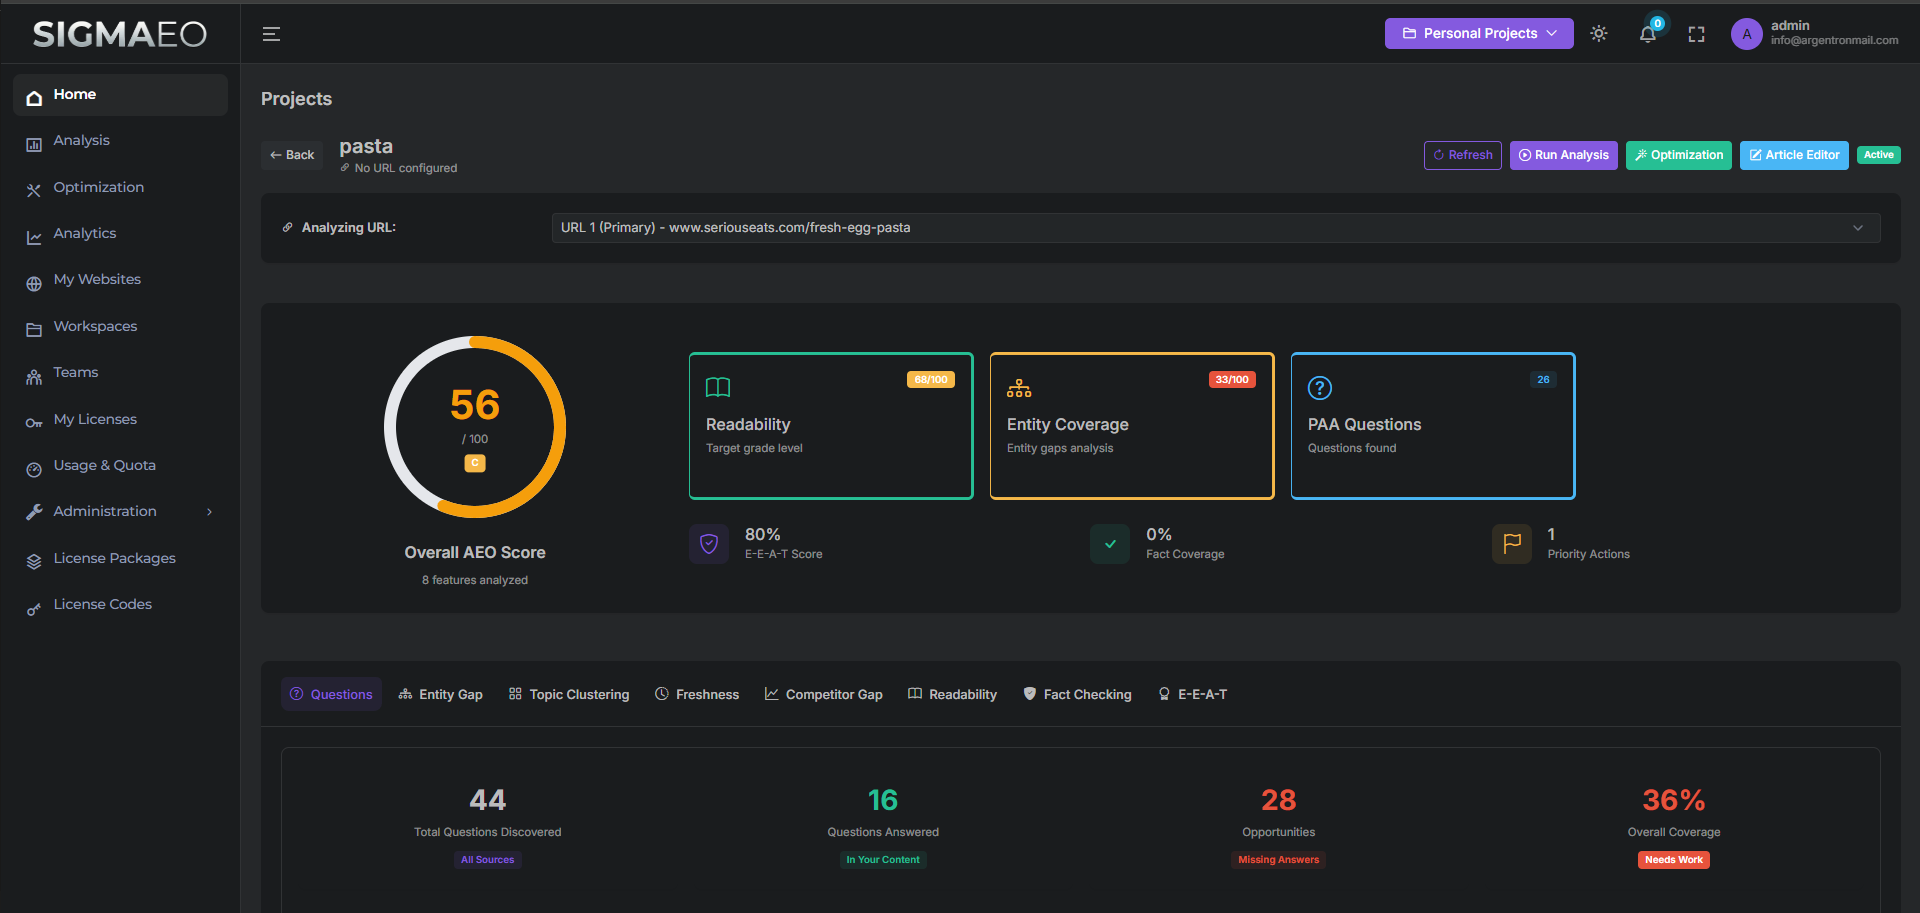Select the Fact Checking tab

[x=1077, y=694]
